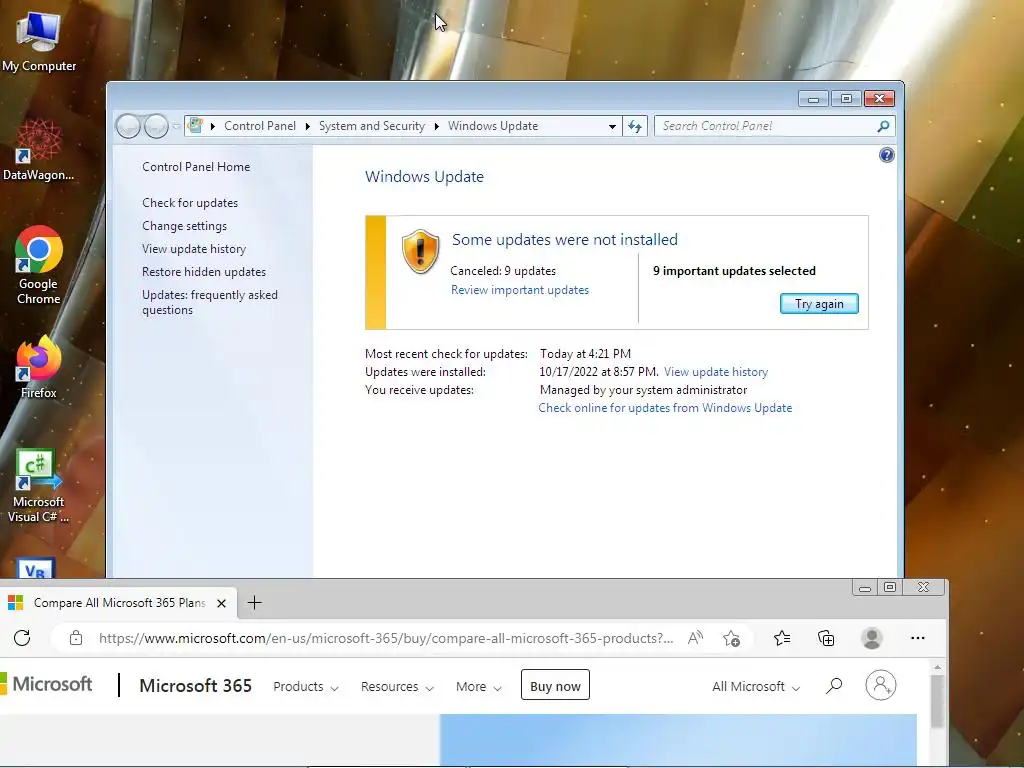The width and height of the screenshot is (1024, 768).
Task: Reload the page in Edge browser
Action: coord(22,638)
